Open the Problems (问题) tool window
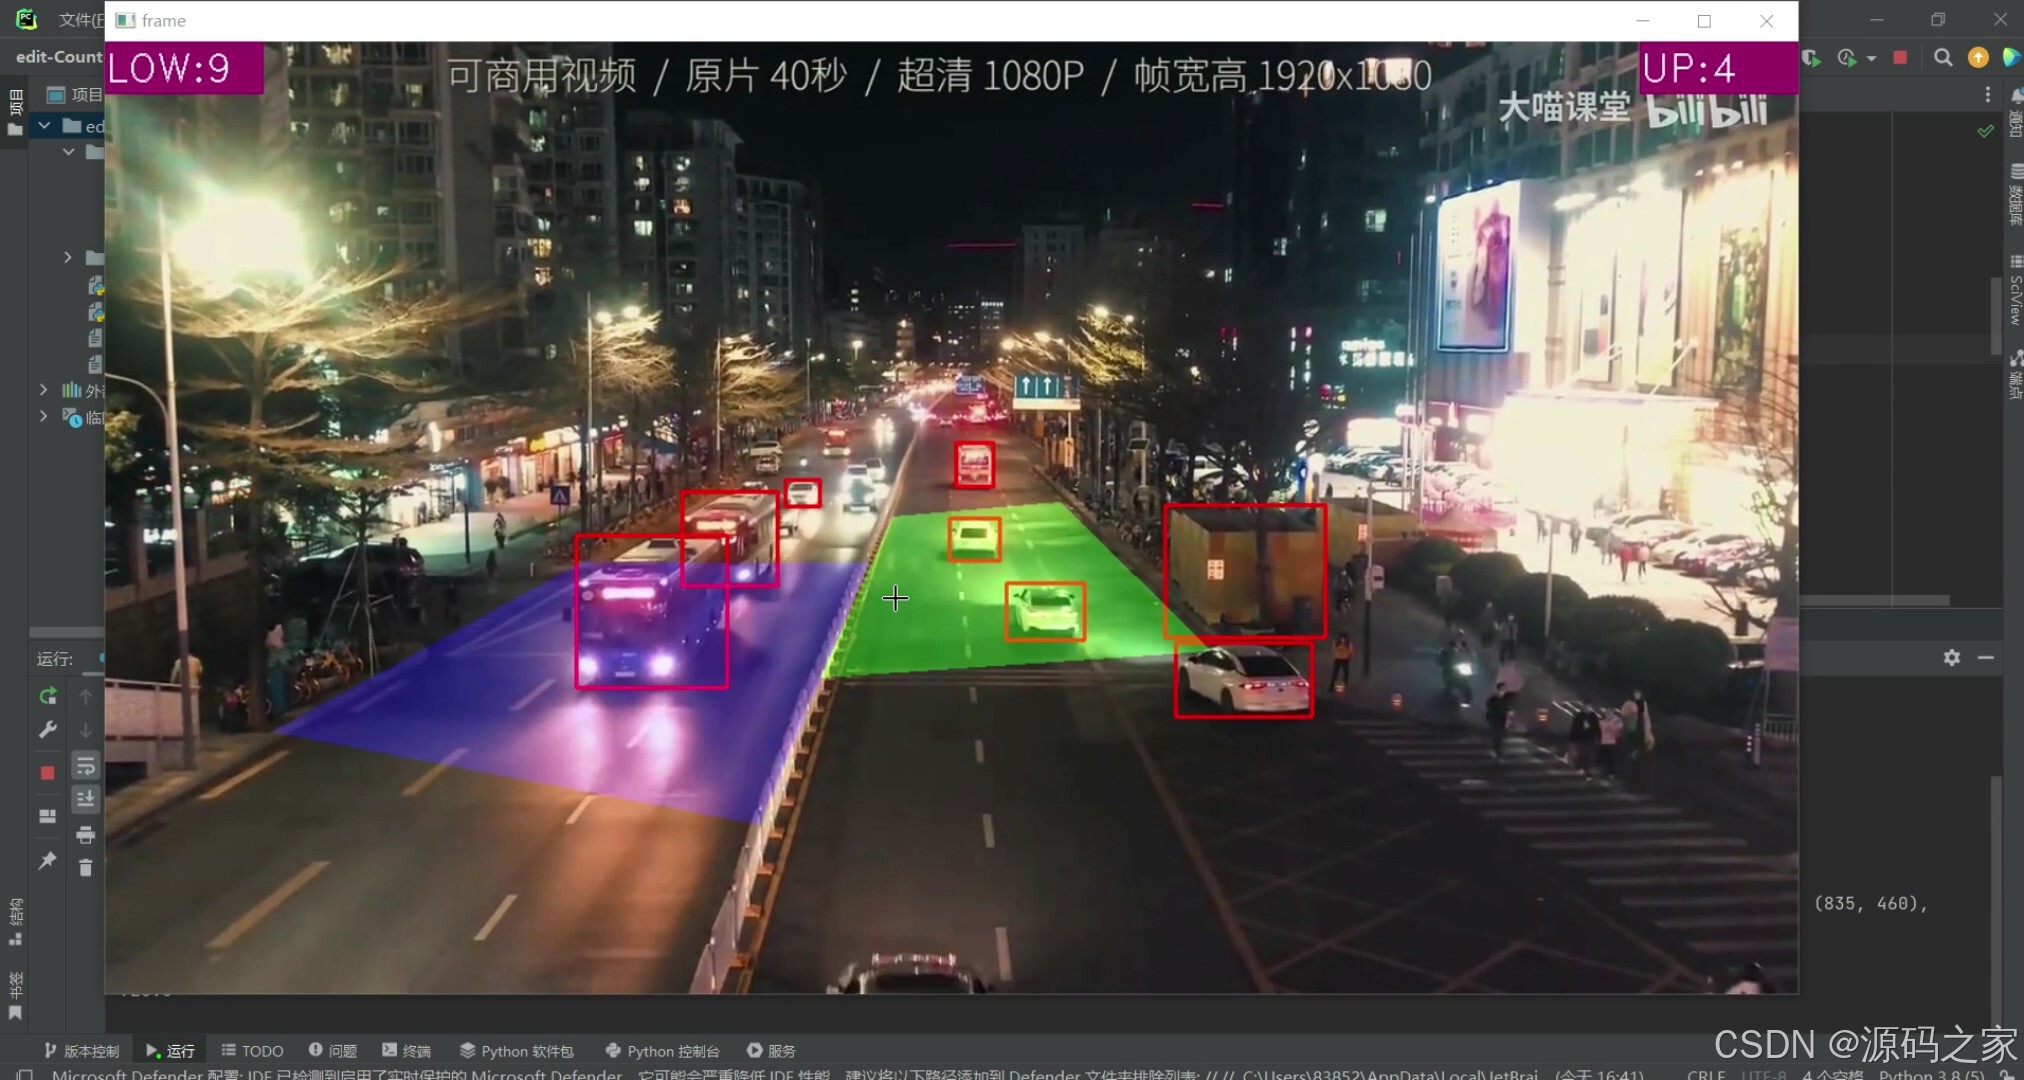This screenshot has width=2024, height=1080. pos(333,1051)
